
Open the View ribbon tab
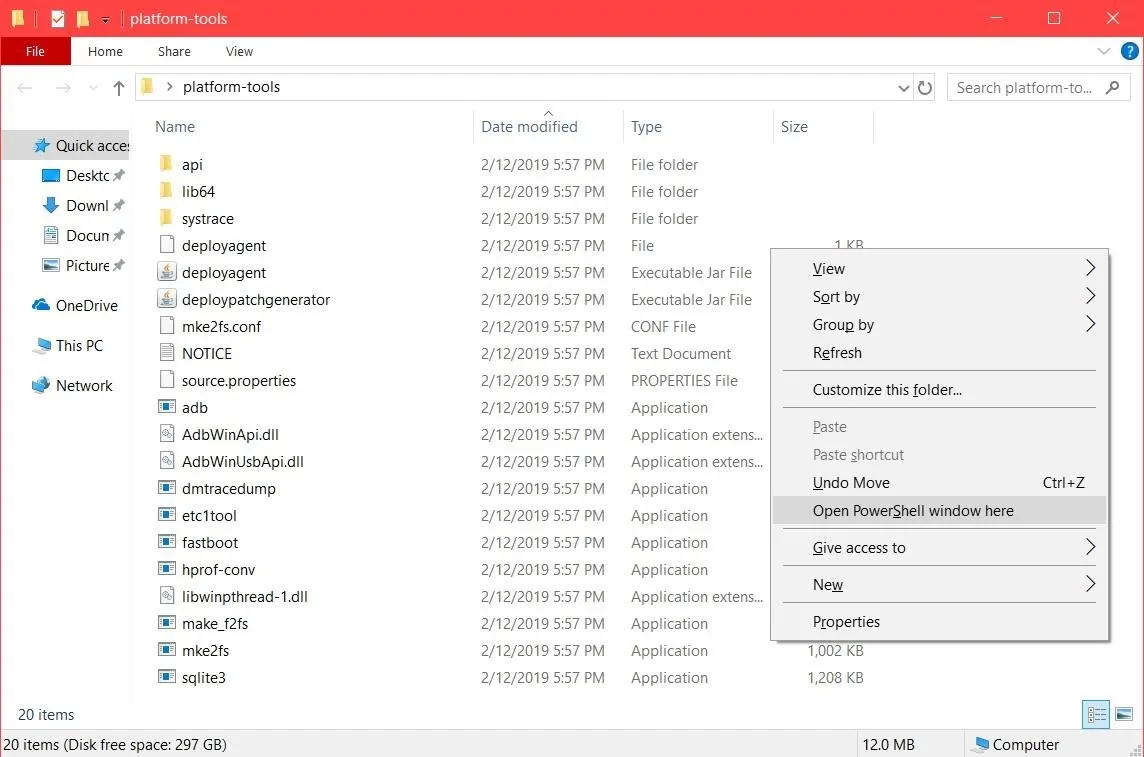pyautogui.click(x=239, y=51)
